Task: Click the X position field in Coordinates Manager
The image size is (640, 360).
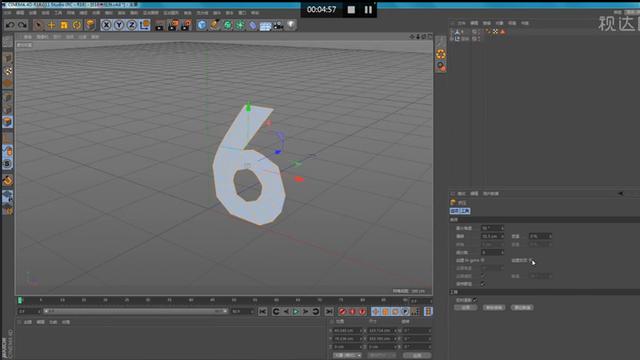Action: coord(347,331)
